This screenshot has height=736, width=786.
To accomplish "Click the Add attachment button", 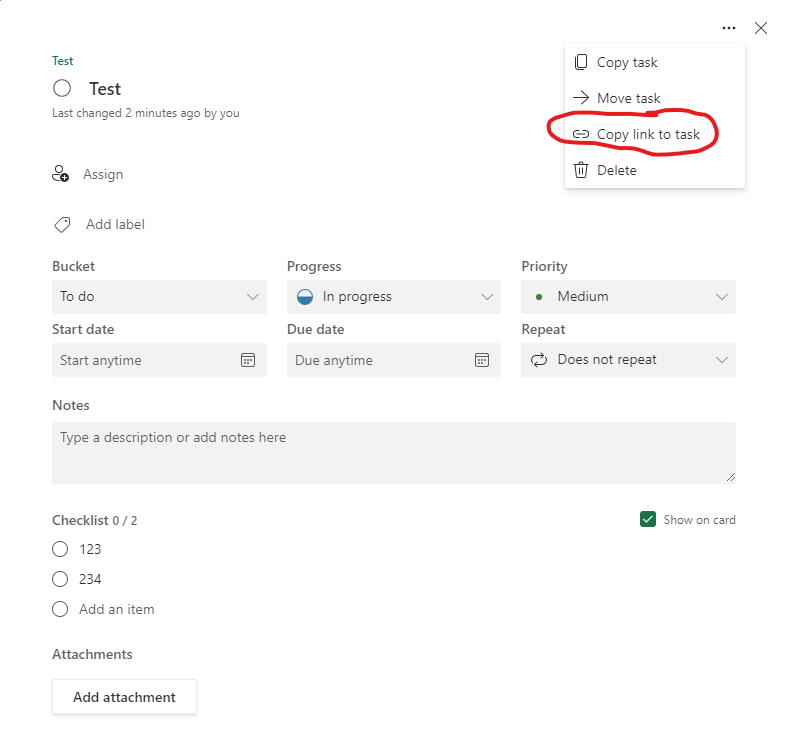I will (124, 697).
